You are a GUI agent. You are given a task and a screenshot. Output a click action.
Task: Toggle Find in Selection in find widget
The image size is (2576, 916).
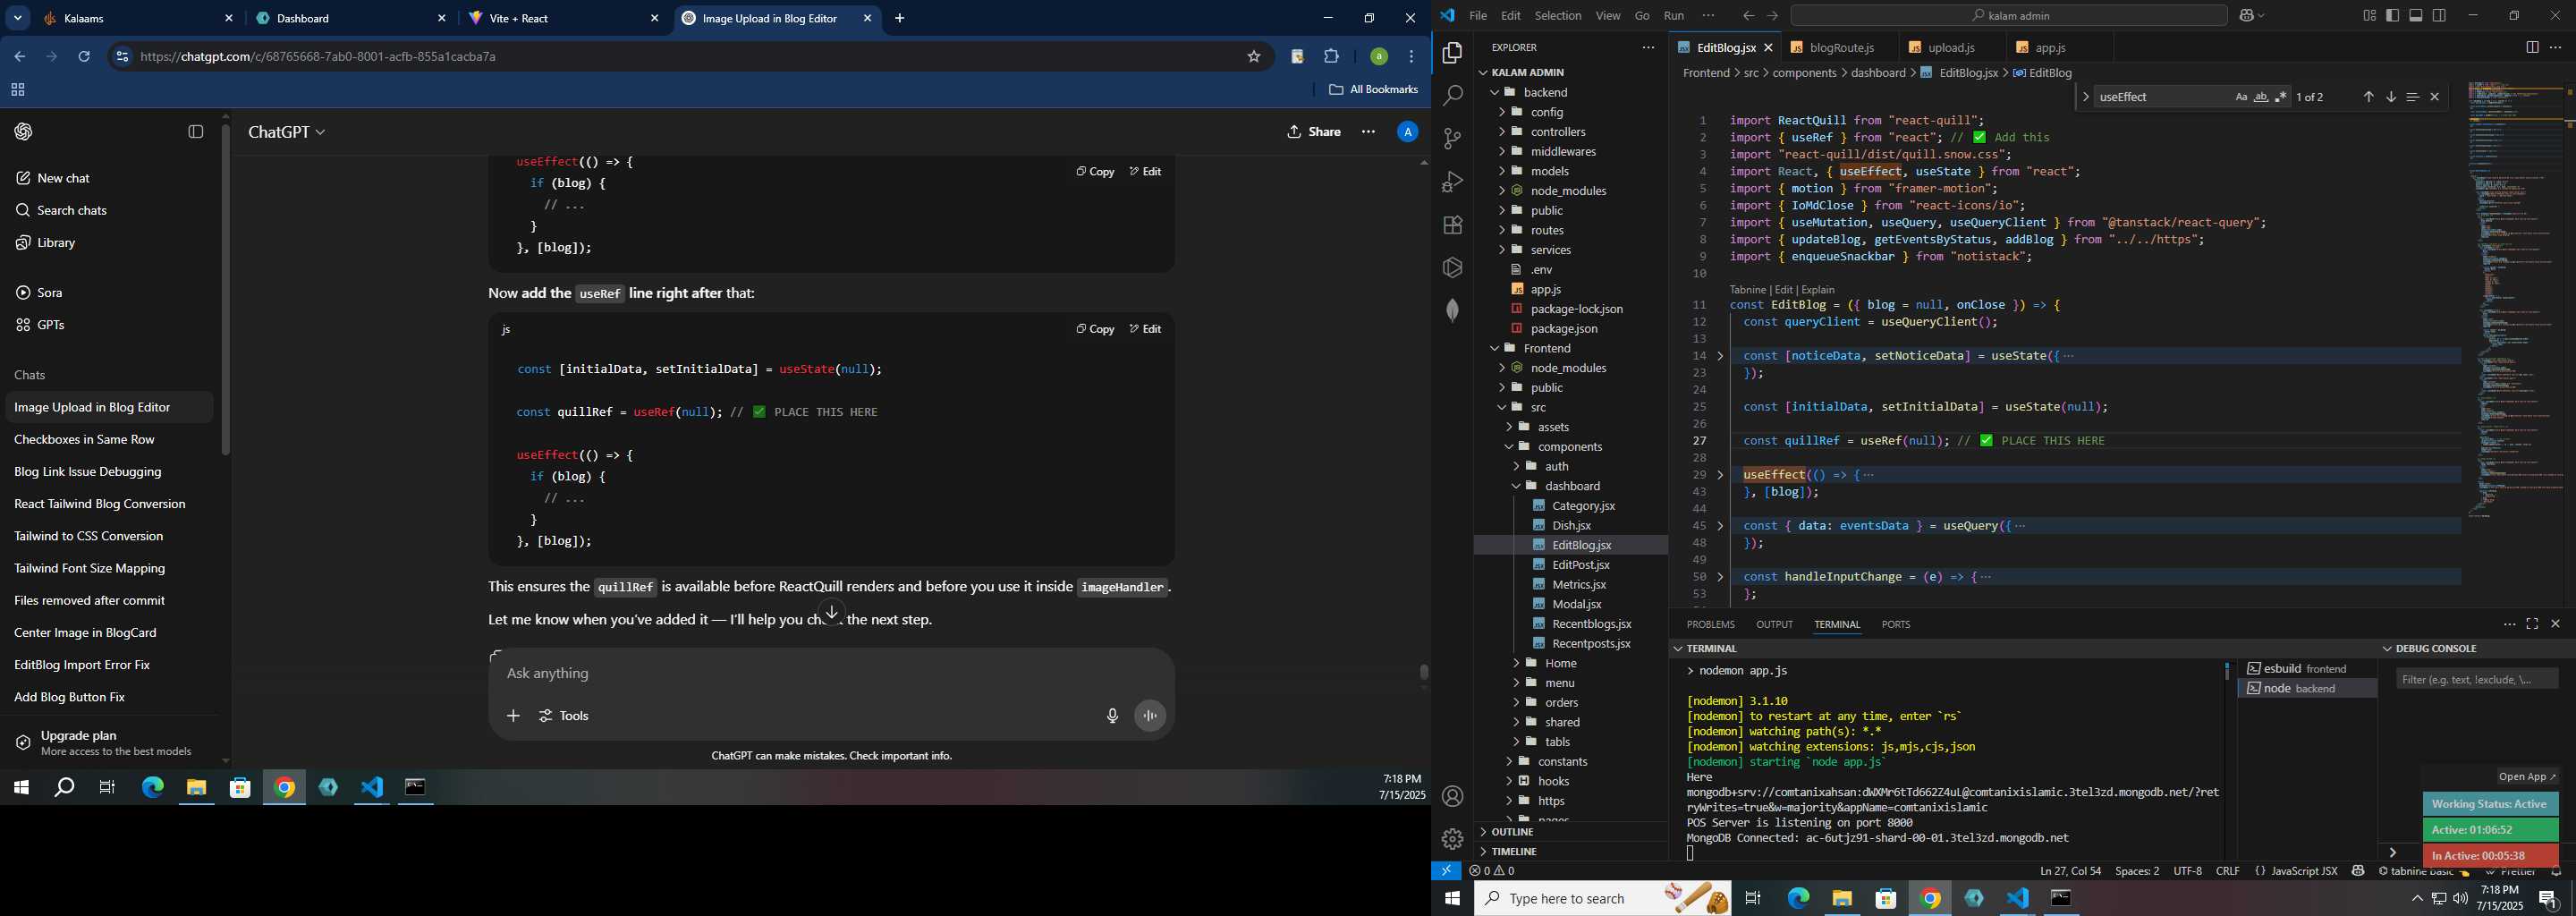2412,97
